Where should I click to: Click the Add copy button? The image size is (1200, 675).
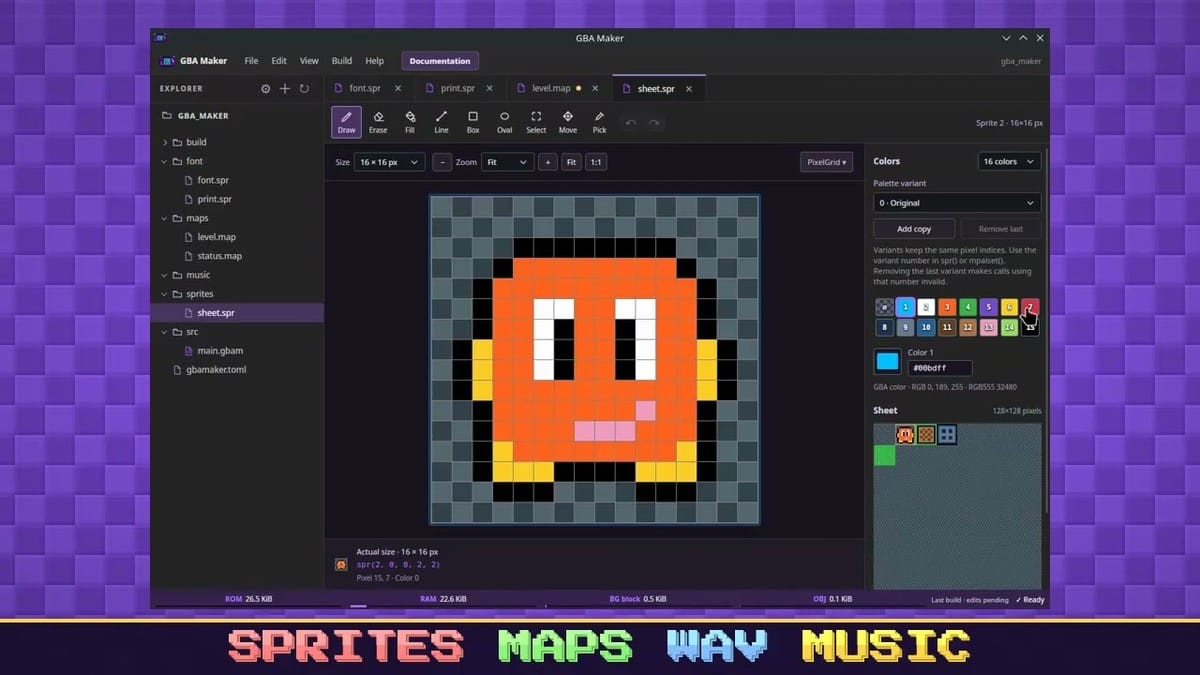coord(914,229)
